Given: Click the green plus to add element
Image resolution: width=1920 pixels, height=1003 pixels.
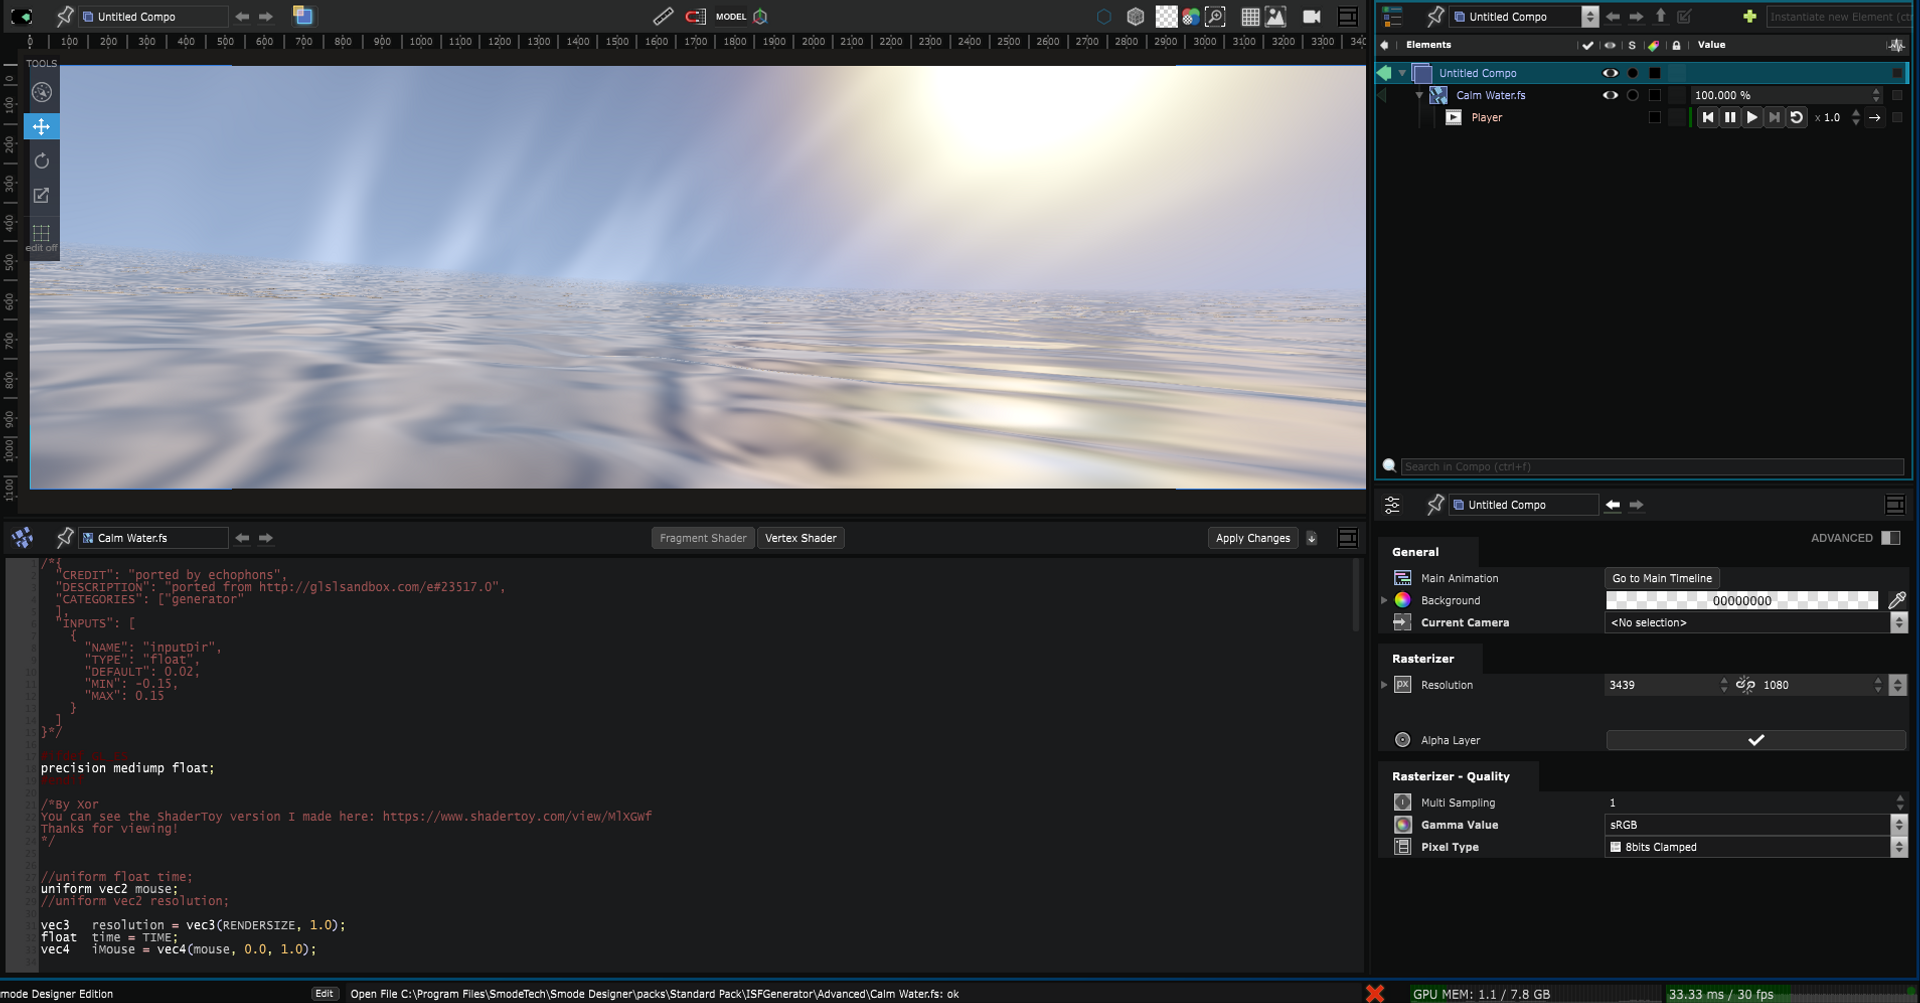Looking at the screenshot, I should [1749, 16].
